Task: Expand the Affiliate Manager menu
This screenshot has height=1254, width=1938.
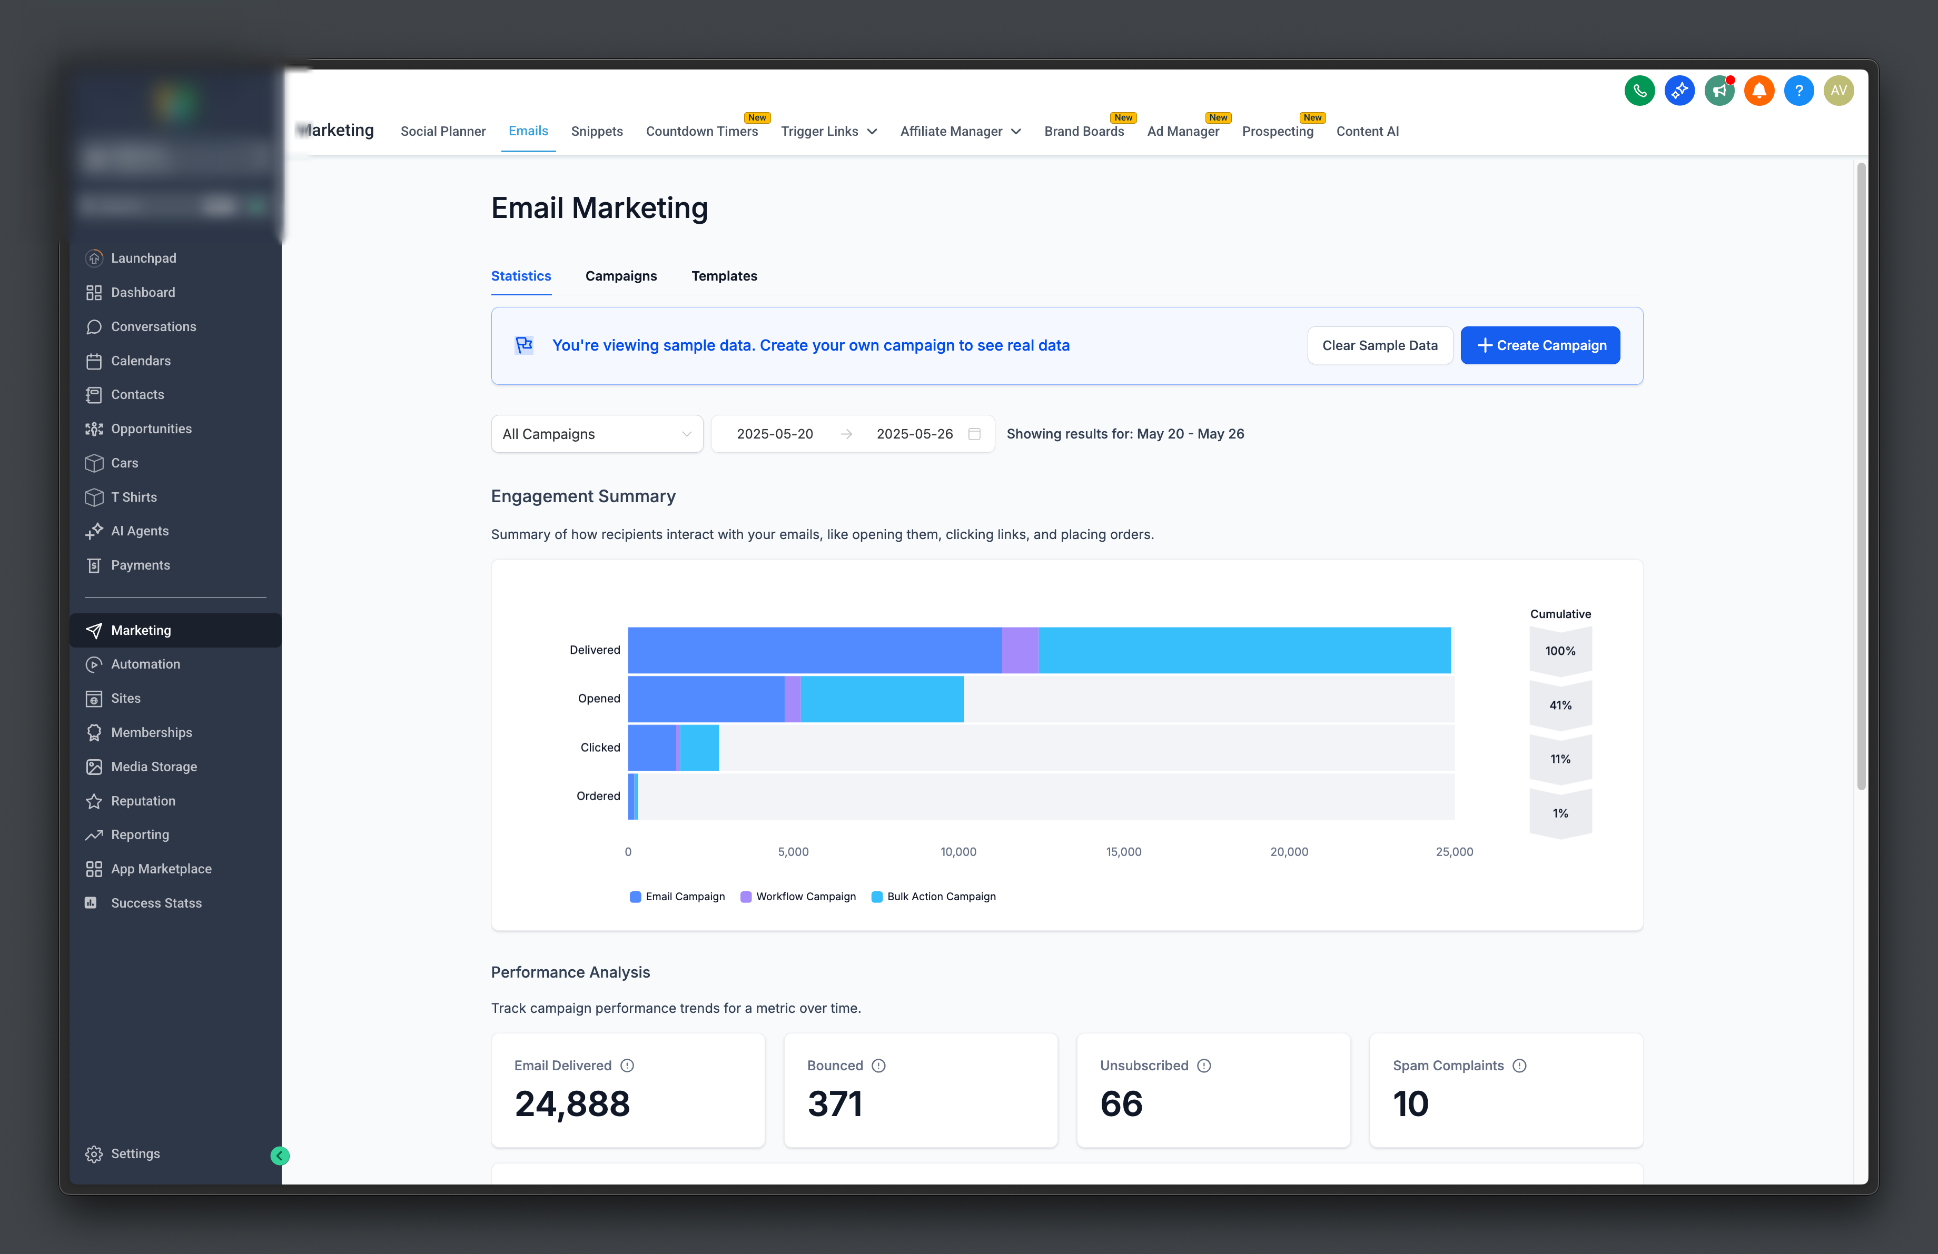Action: click(x=960, y=132)
